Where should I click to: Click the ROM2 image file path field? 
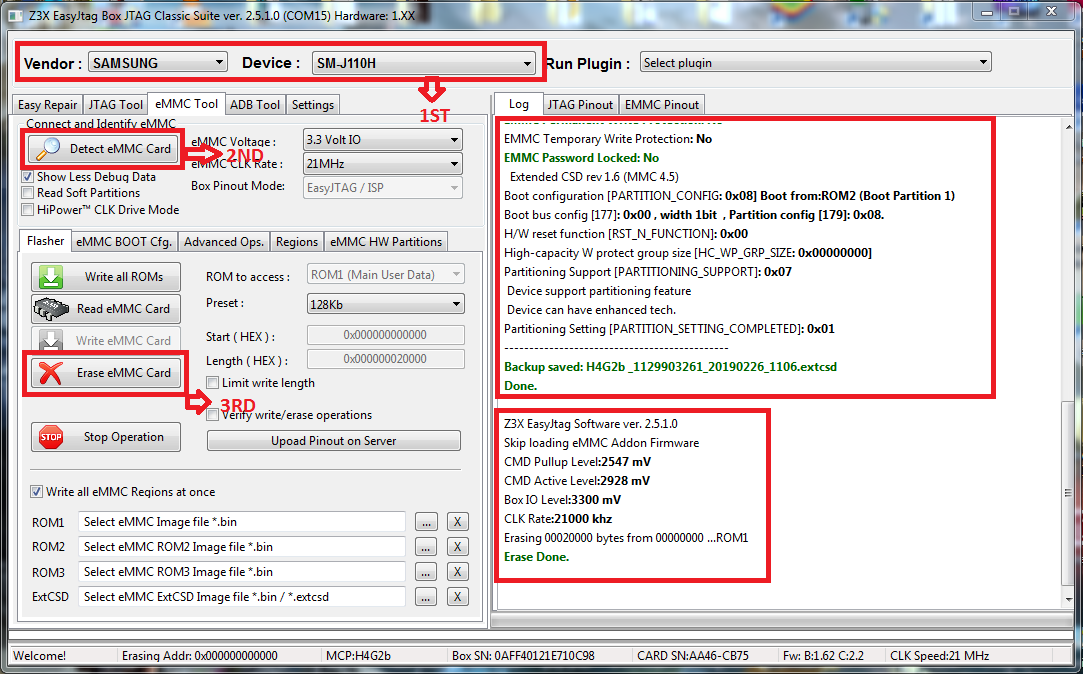point(242,547)
